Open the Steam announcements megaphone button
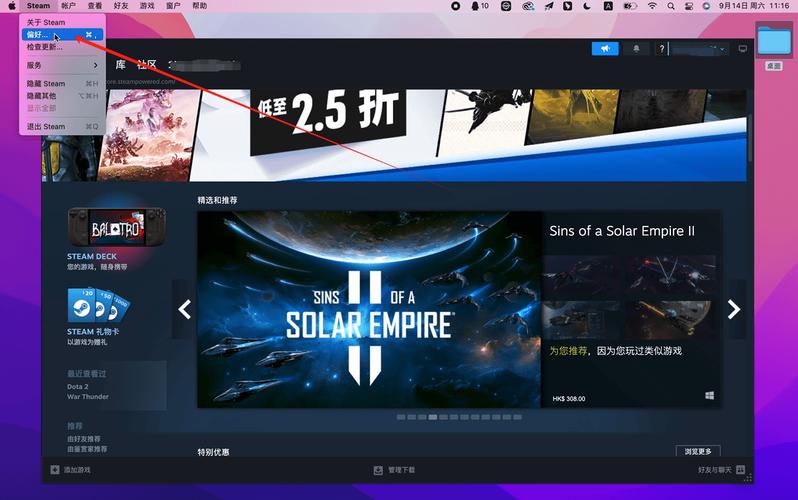The image size is (798, 500). pyautogui.click(x=605, y=49)
